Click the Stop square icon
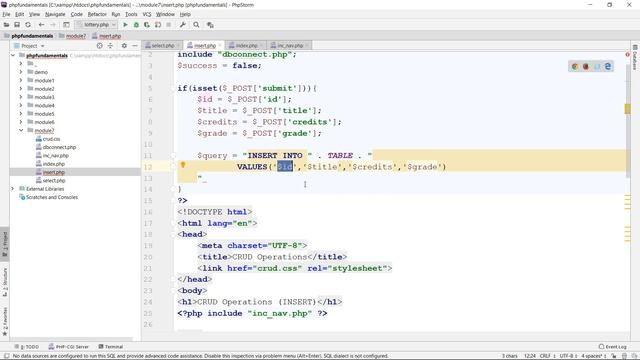This screenshot has width=640, height=360. pos(169,25)
